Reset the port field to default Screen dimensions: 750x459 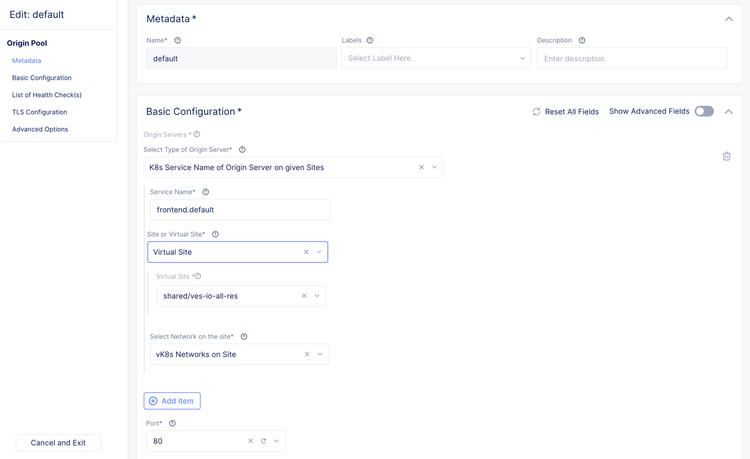tap(264, 441)
